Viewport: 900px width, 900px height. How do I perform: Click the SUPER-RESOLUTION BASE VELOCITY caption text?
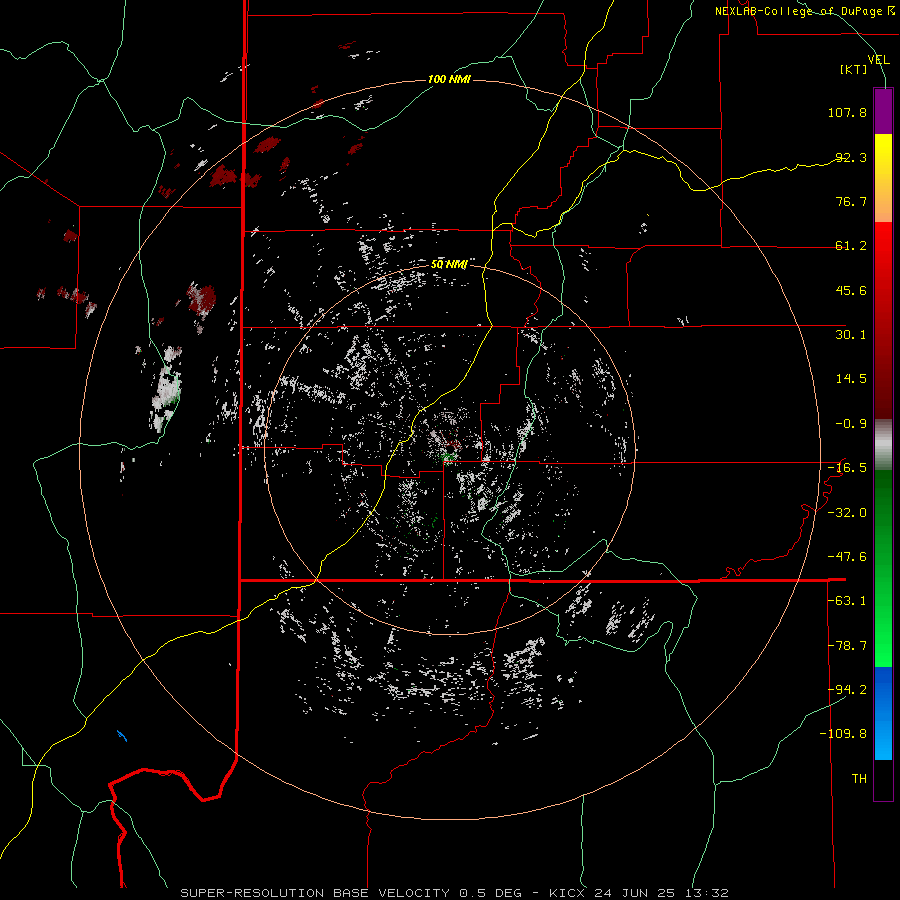click(315, 893)
